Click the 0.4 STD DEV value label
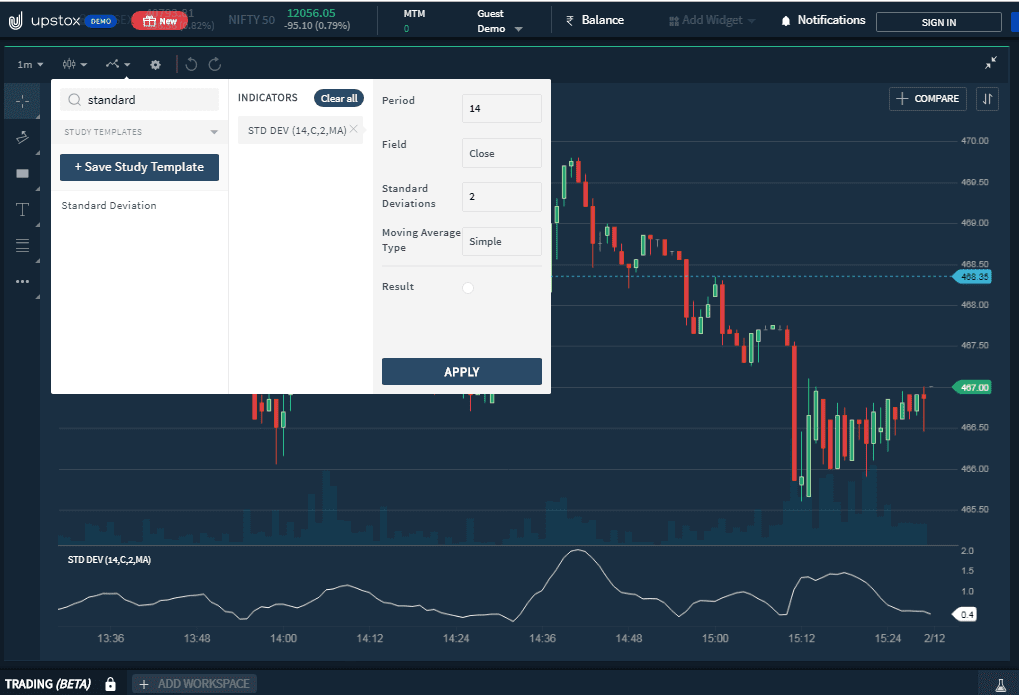 click(966, 614)
